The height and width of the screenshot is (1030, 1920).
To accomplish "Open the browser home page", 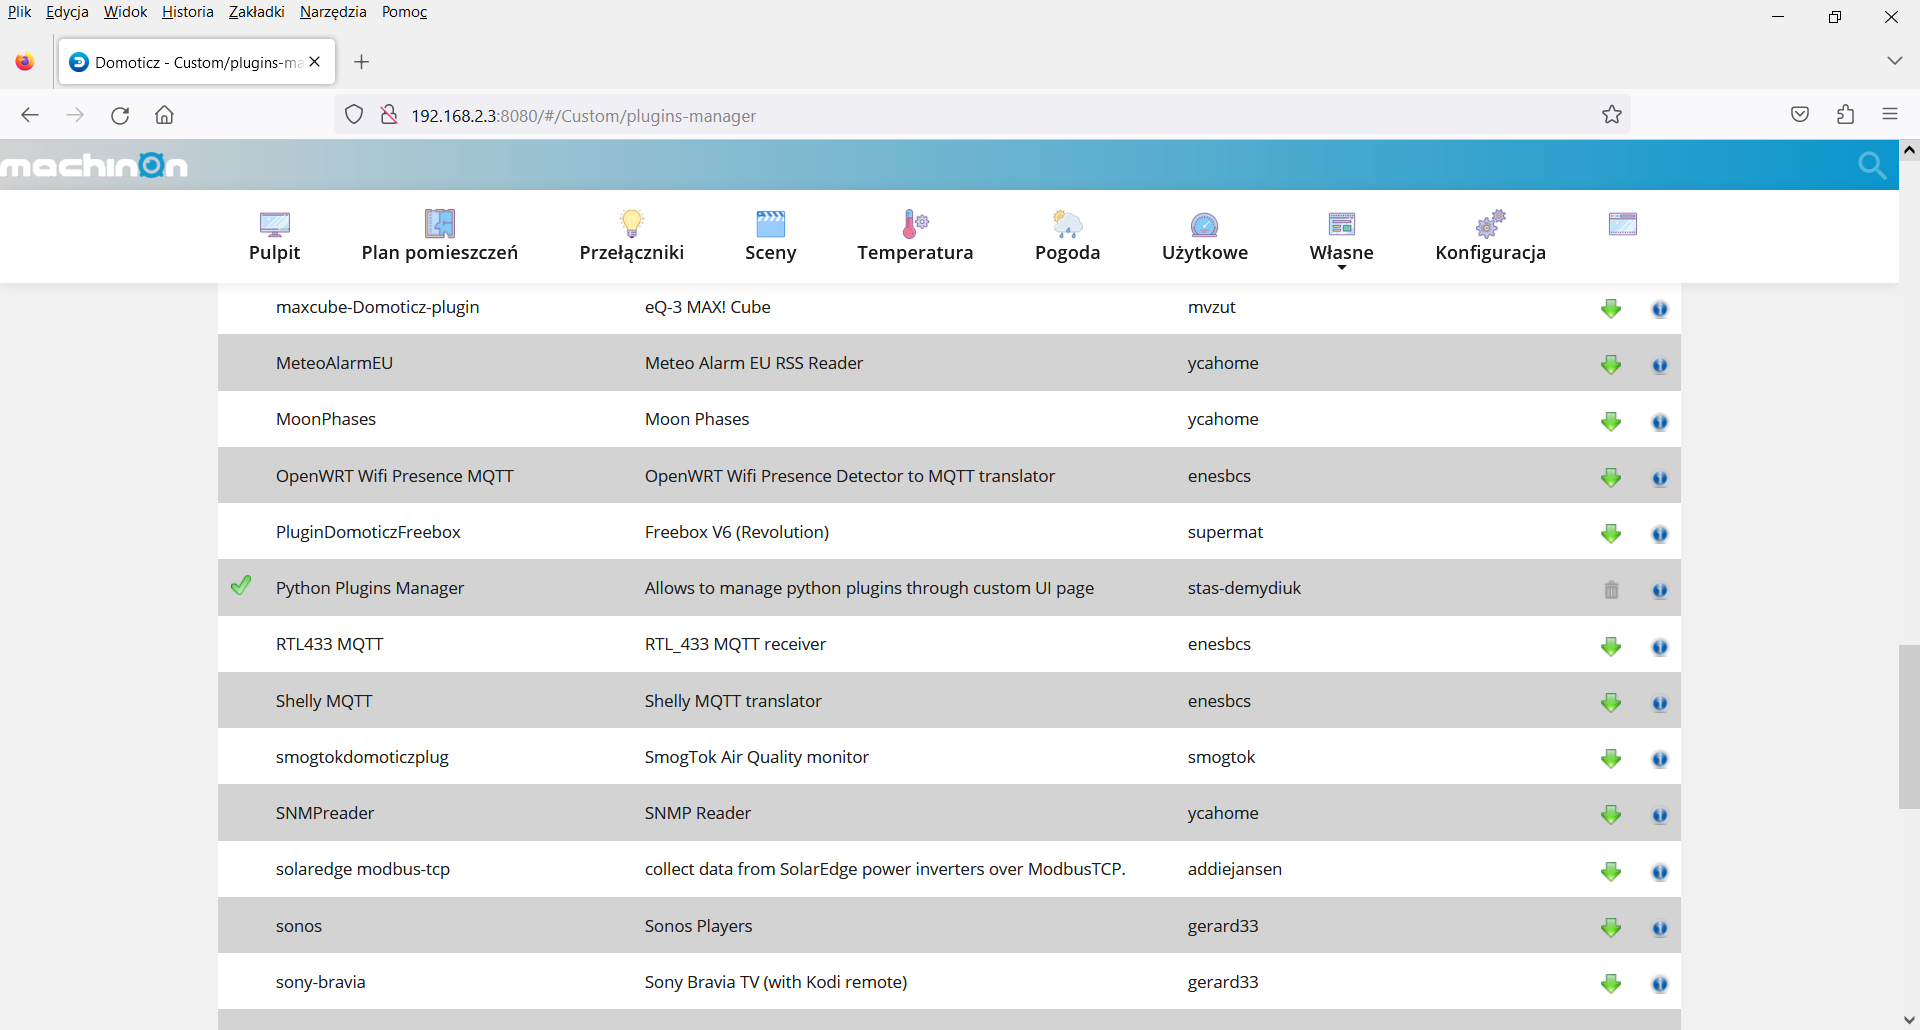I will (165, 115).
